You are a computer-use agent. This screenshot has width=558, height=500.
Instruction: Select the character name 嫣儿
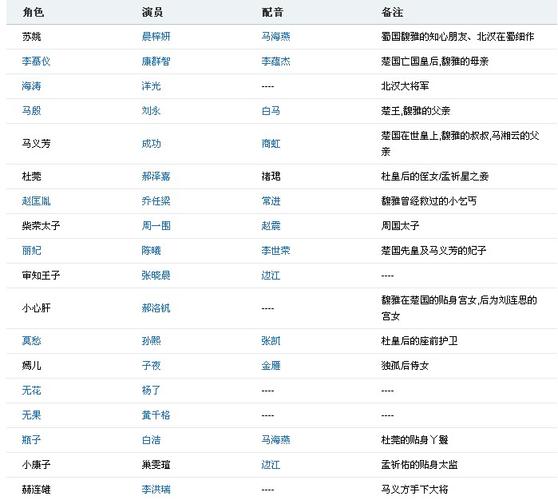[x=31, y=365]
